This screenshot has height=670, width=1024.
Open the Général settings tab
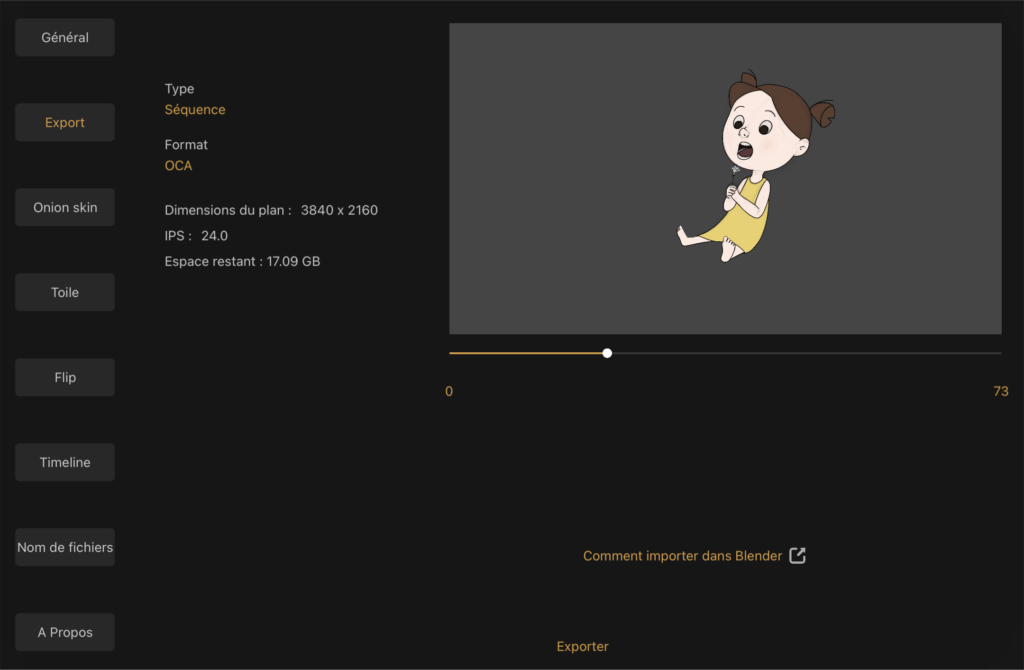click(65, 37)
